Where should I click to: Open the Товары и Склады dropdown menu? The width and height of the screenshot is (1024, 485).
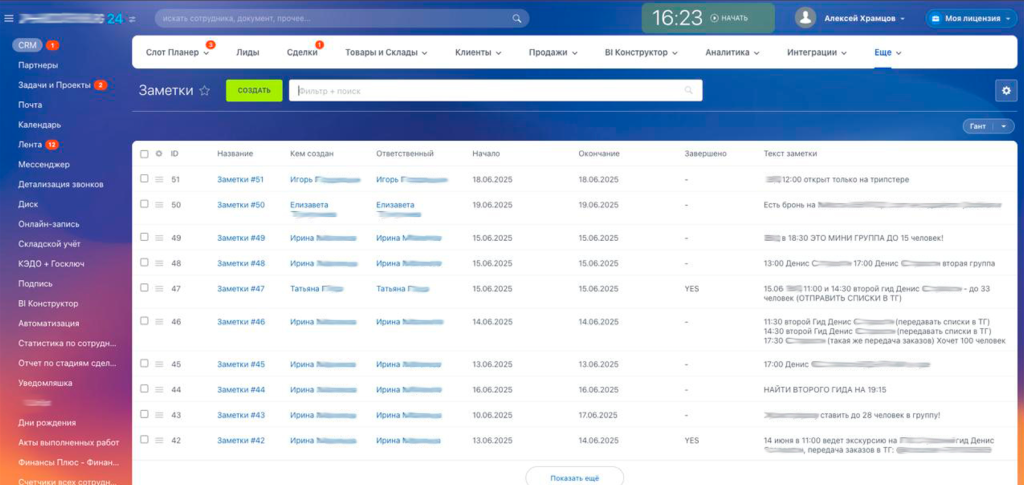pos(386,52)
